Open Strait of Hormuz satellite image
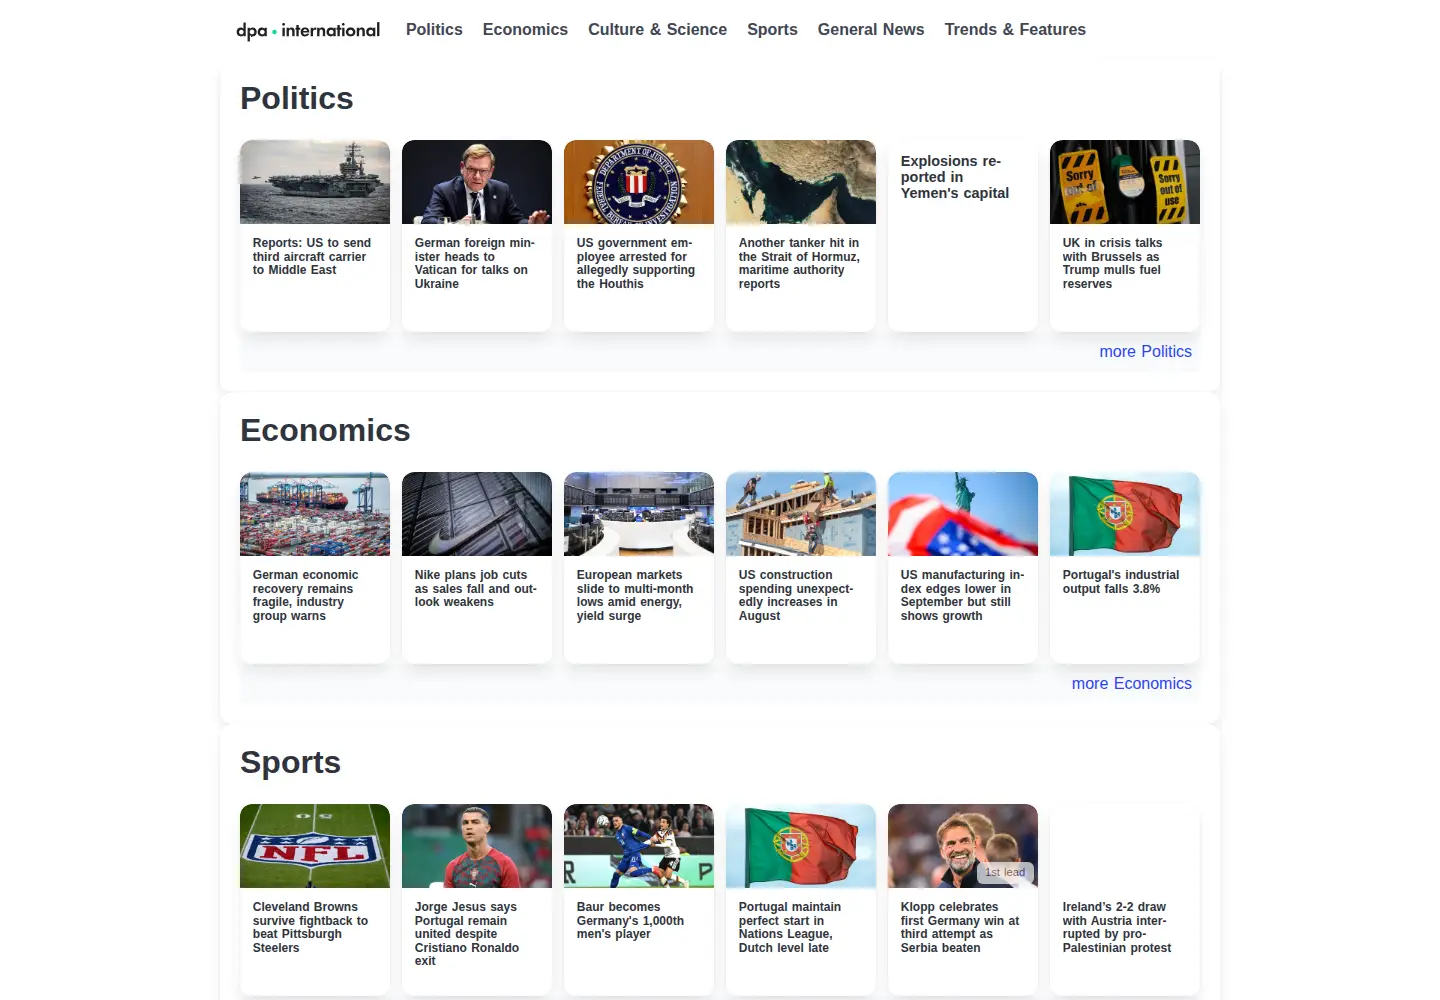The image size is (1440, 1000). point(801,182)
